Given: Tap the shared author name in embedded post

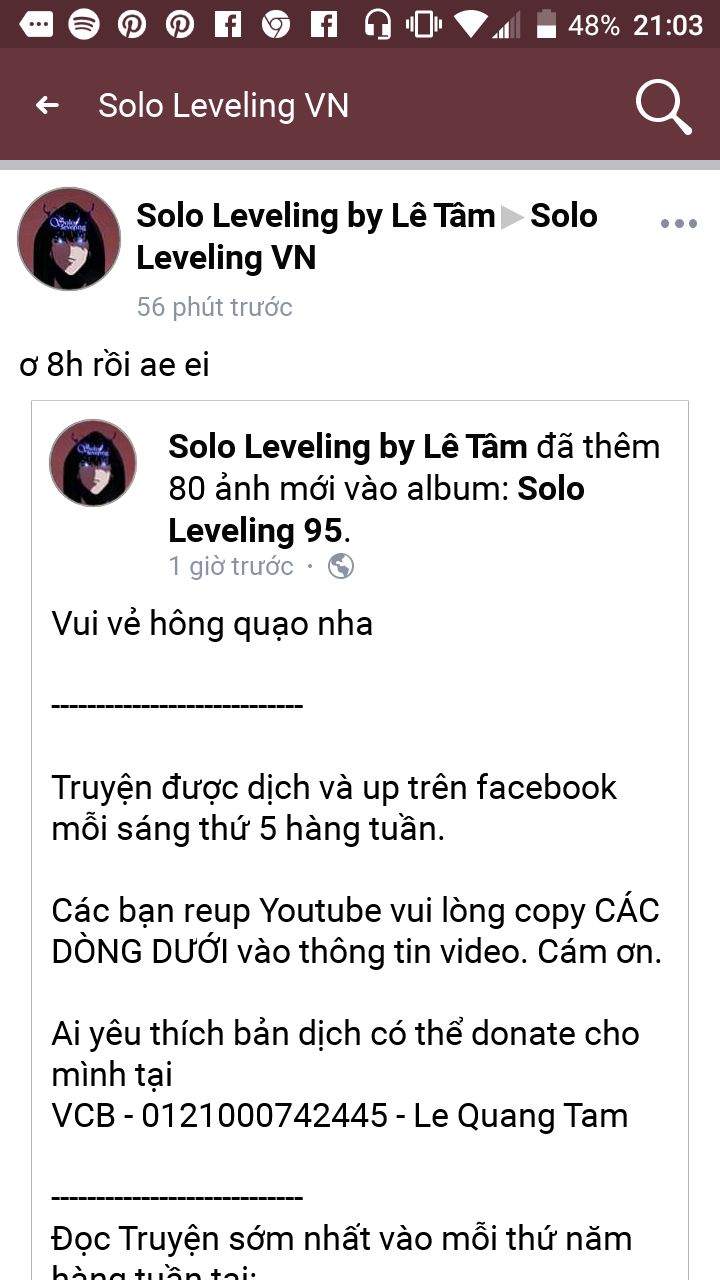Looking at the screenshot, I should point(348,447).
